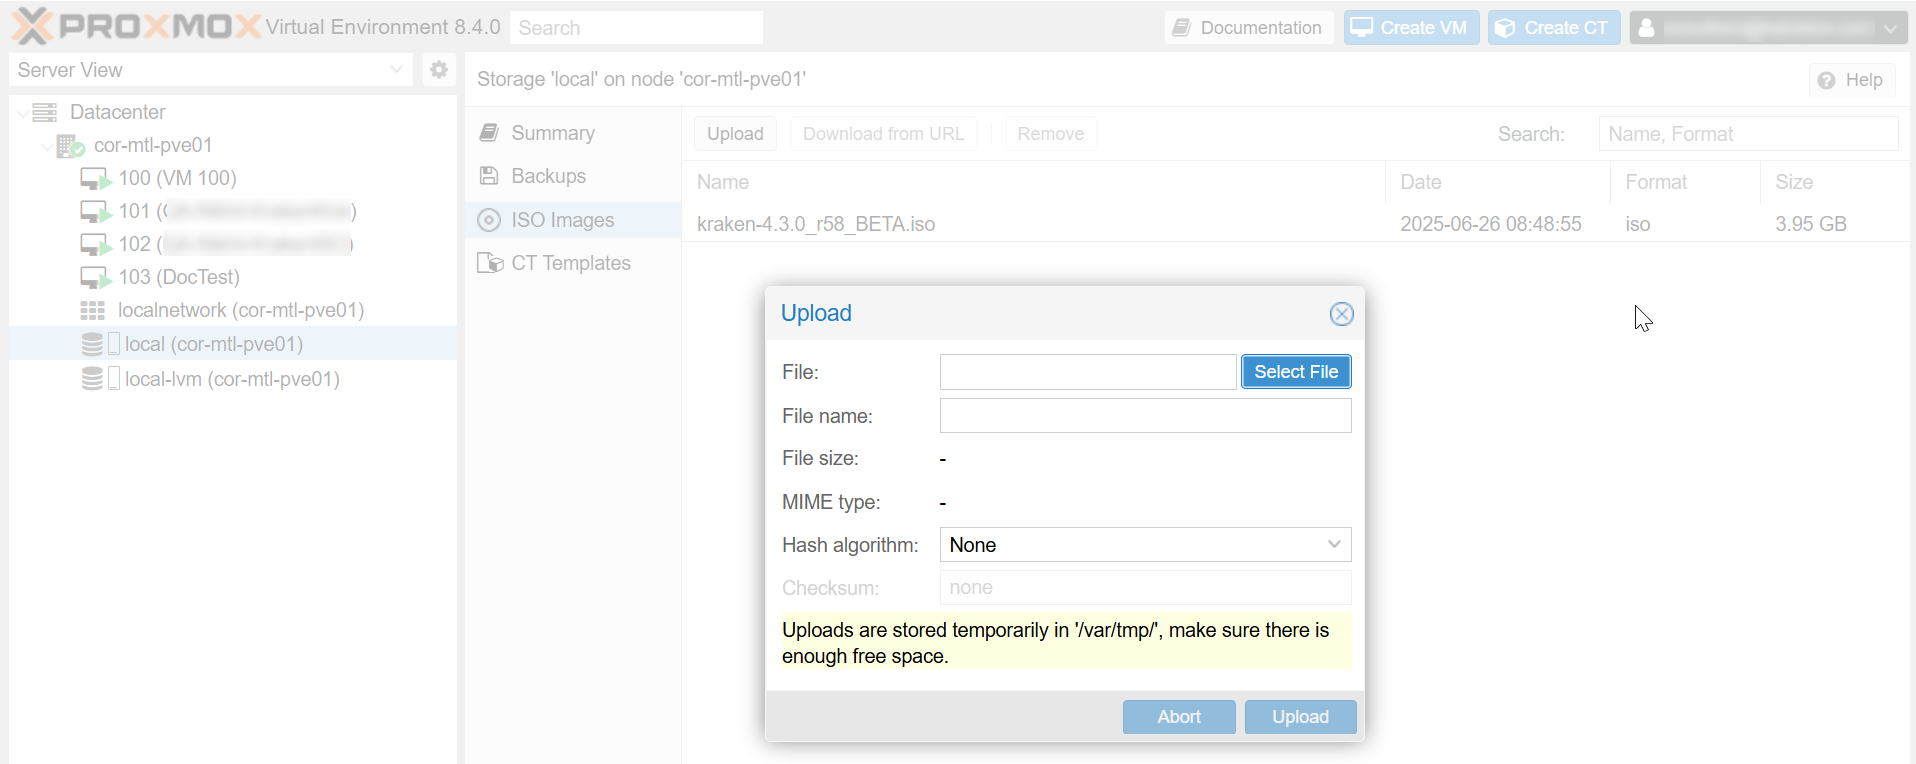The height and width of the screenshot is (764, 1916).
Task: Collapse the cor-mtl-pve01 tree node
Action: click(x=47, y=146)
